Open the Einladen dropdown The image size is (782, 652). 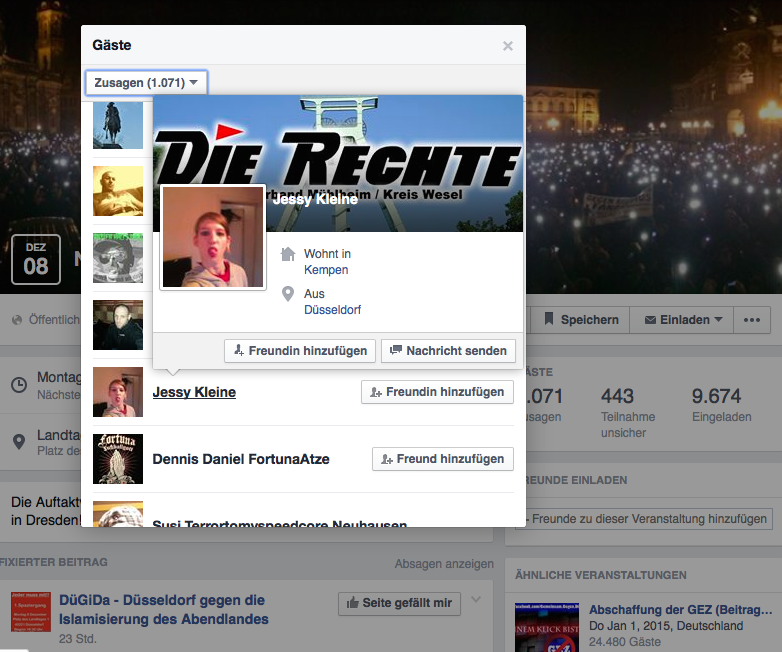click(682, 320)
